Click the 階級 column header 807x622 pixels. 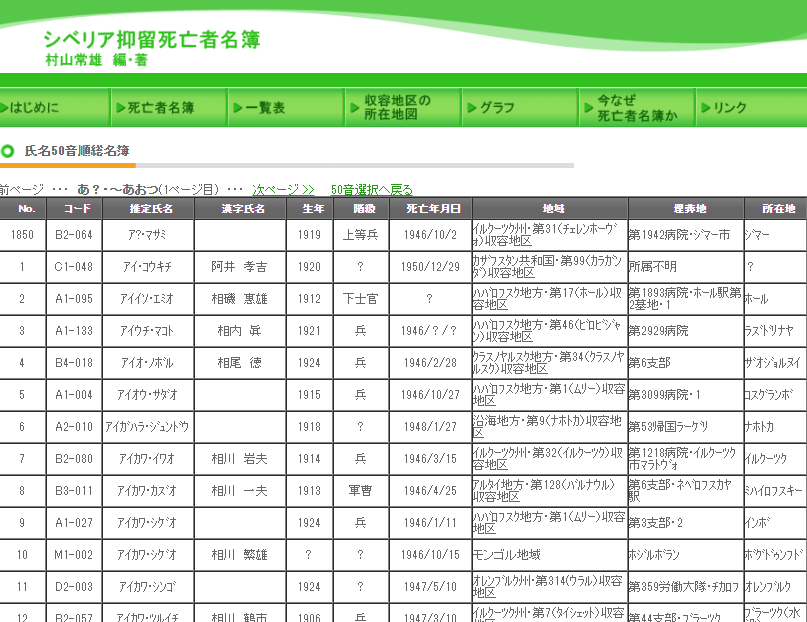(x=361, y=208)
